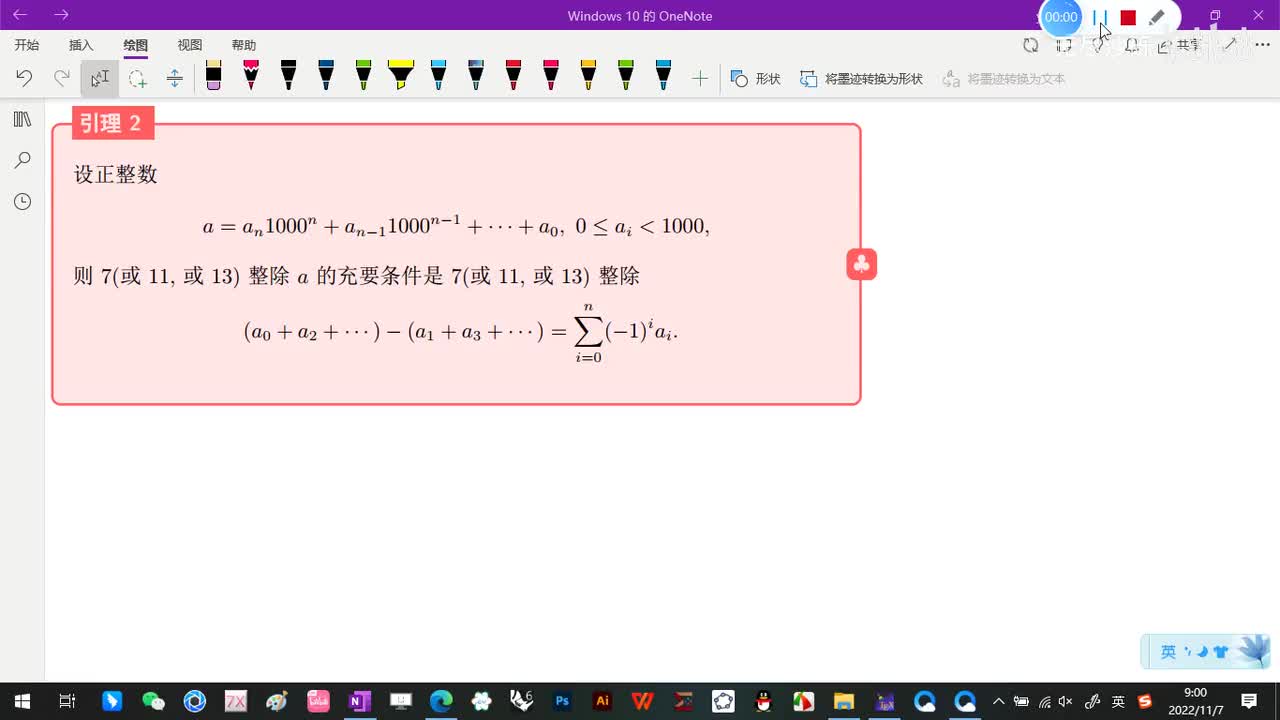
Task: Open the 视图 ribbon tab
Action: (189, 45)
